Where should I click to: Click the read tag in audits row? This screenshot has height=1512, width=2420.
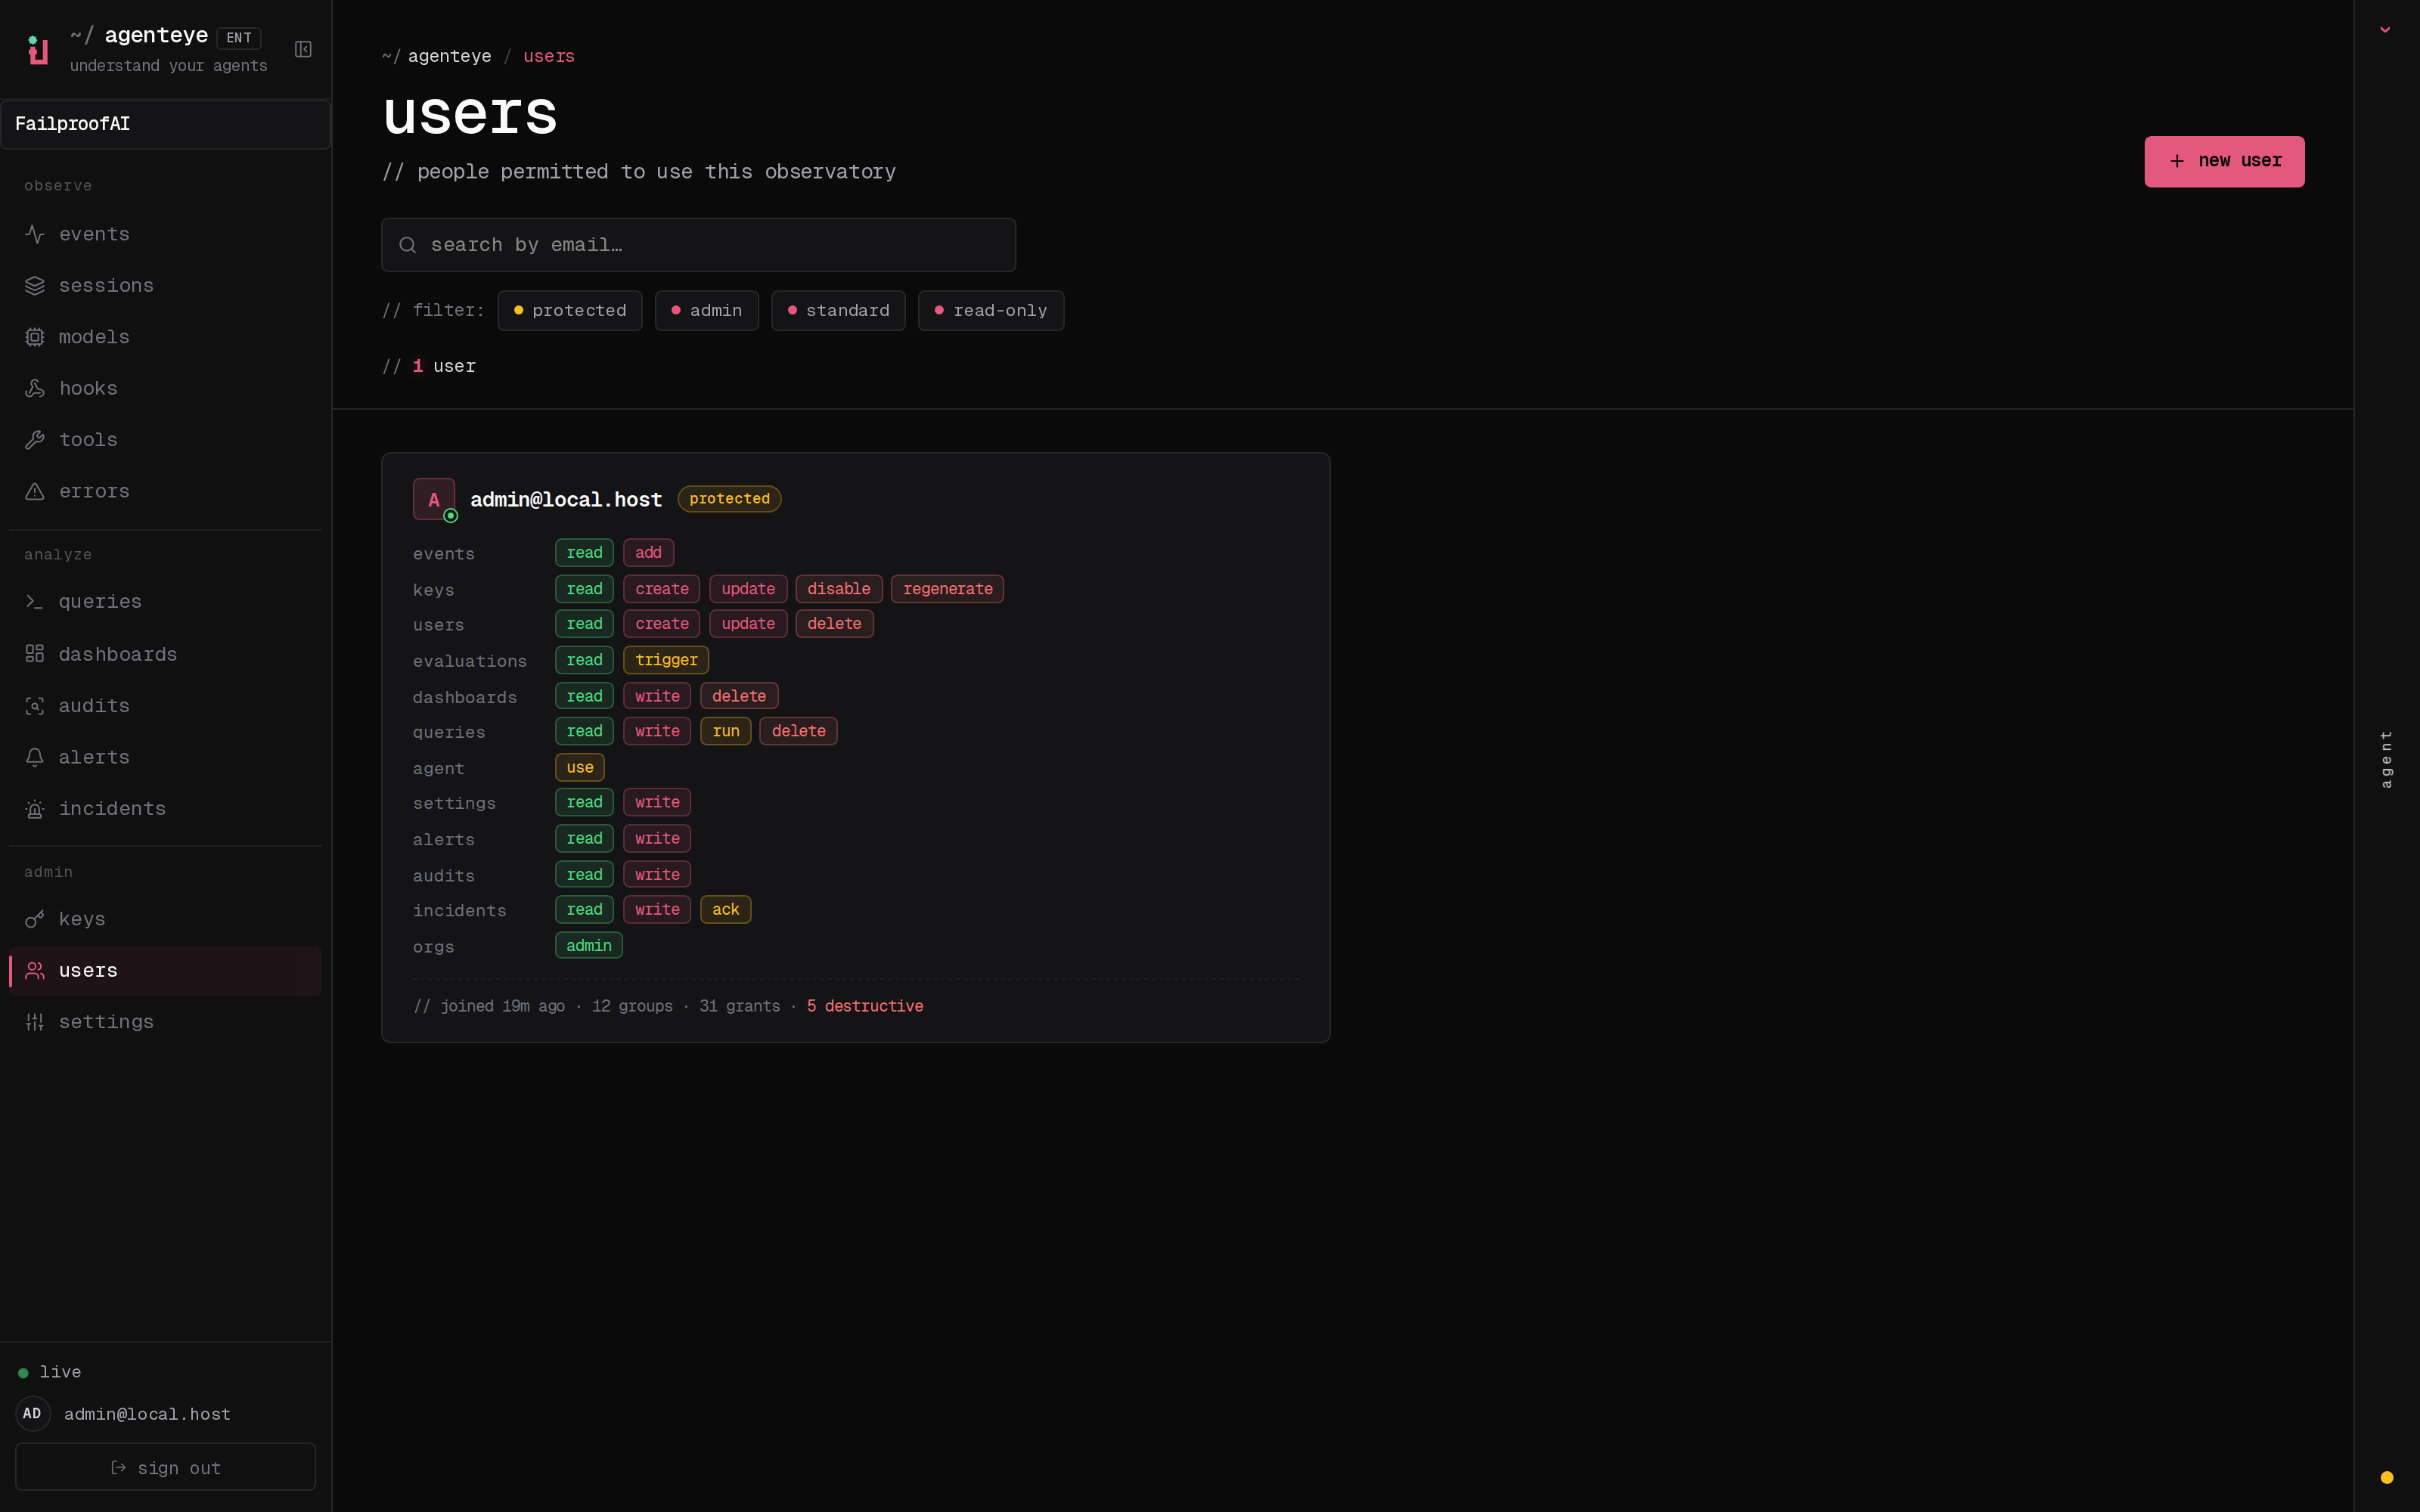584,874
